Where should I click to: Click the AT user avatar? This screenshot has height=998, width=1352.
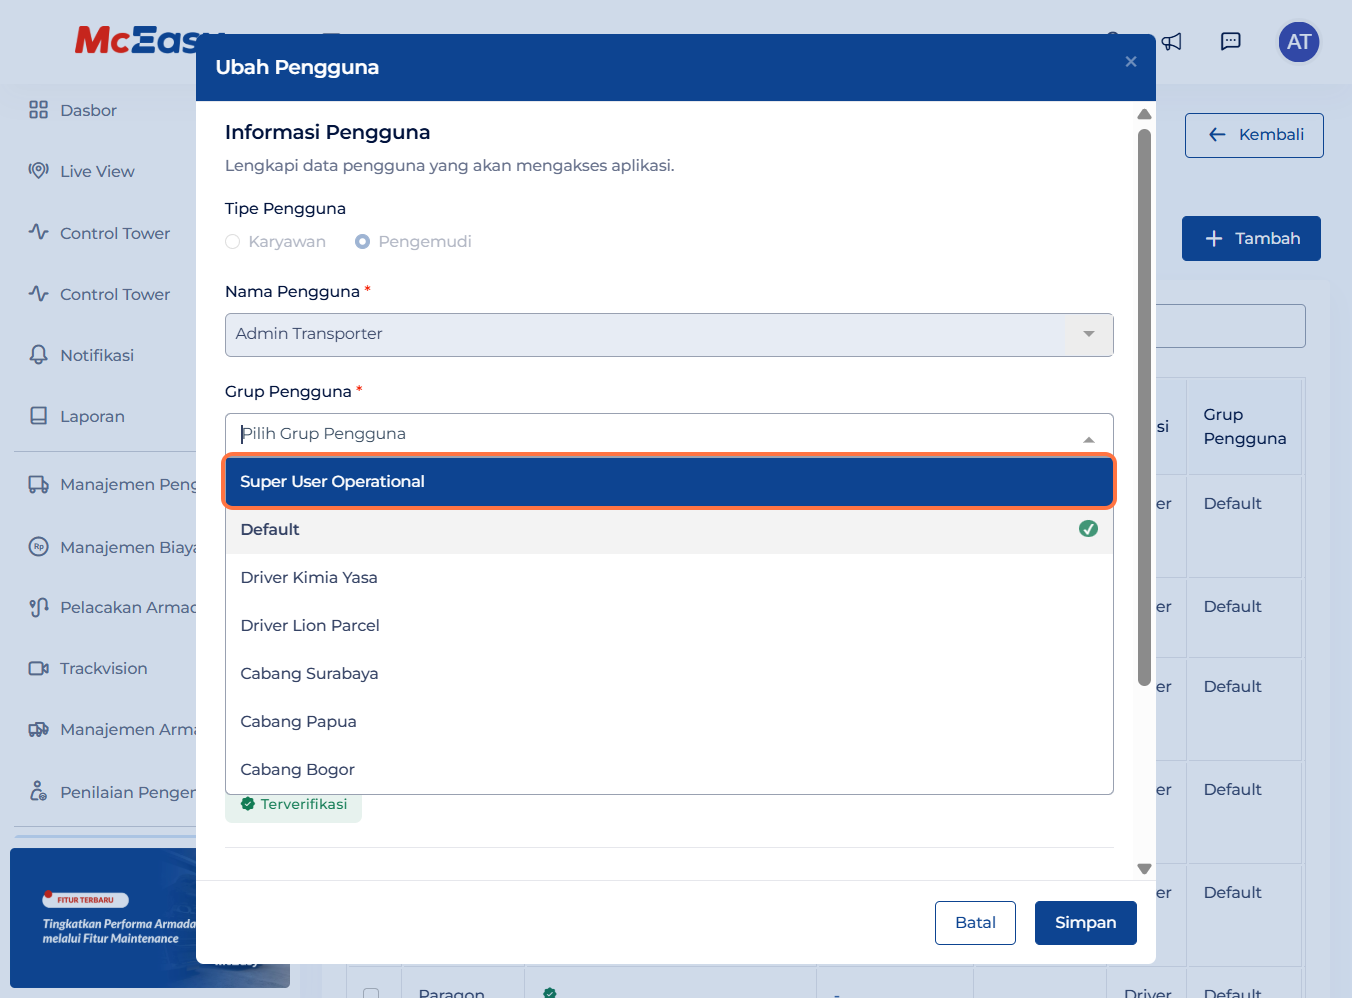tap(1298, 42)
